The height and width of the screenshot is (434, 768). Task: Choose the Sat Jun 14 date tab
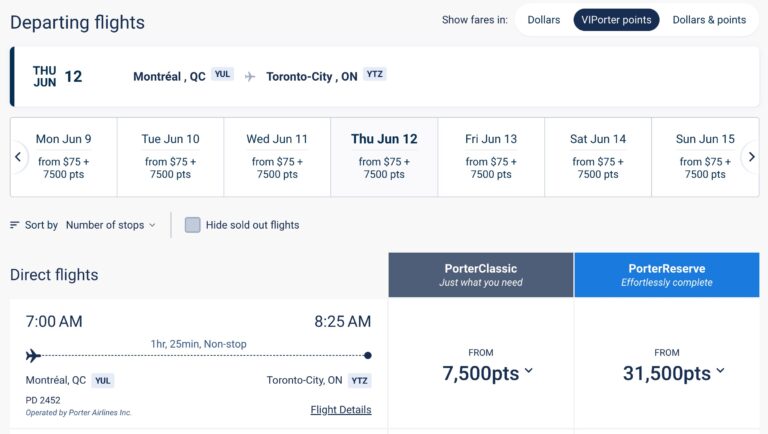(598, 157)
